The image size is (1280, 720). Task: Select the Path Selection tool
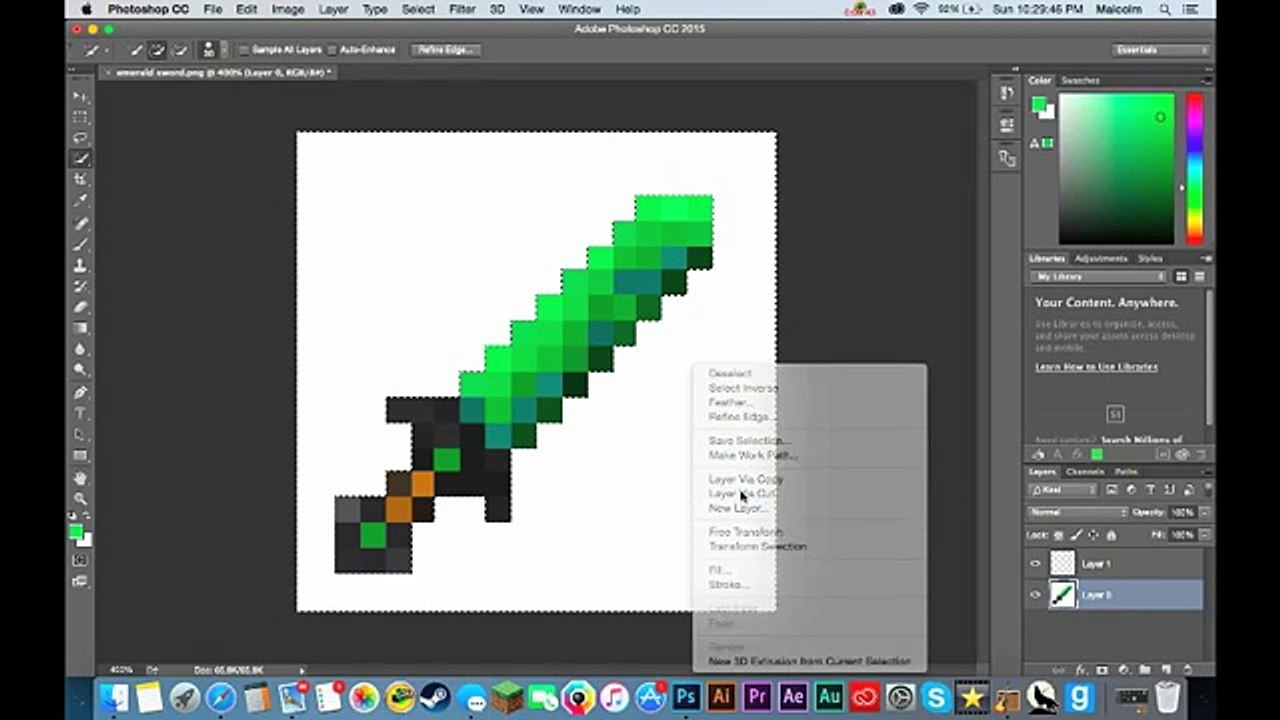coord(81,435)
